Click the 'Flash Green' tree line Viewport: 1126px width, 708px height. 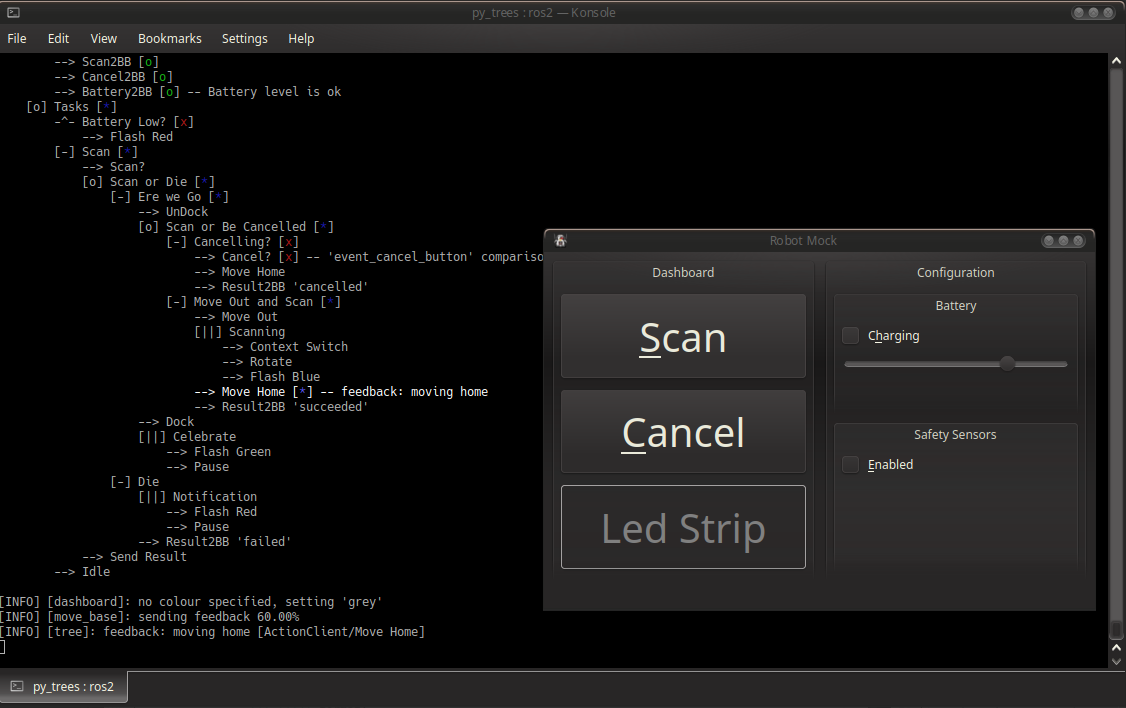218,452
